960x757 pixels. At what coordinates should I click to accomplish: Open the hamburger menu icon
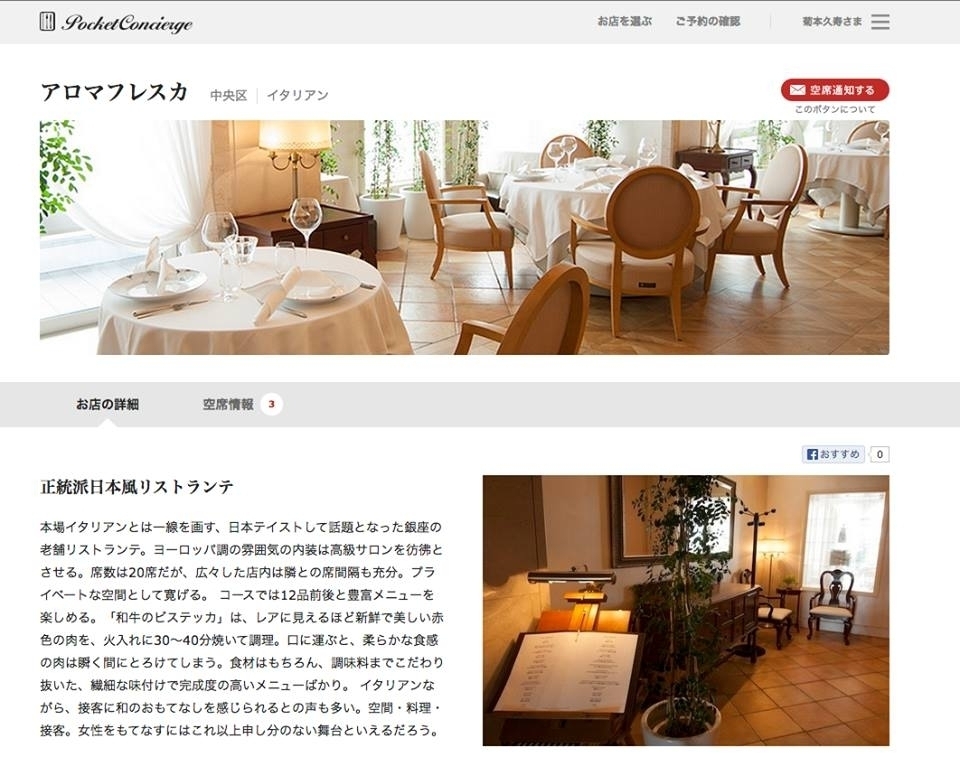click(880, 22)
